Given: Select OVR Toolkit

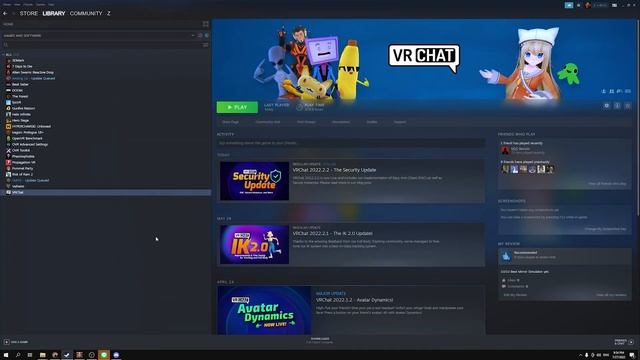Looking at the screenshot, I should click(x=21, y=150).
